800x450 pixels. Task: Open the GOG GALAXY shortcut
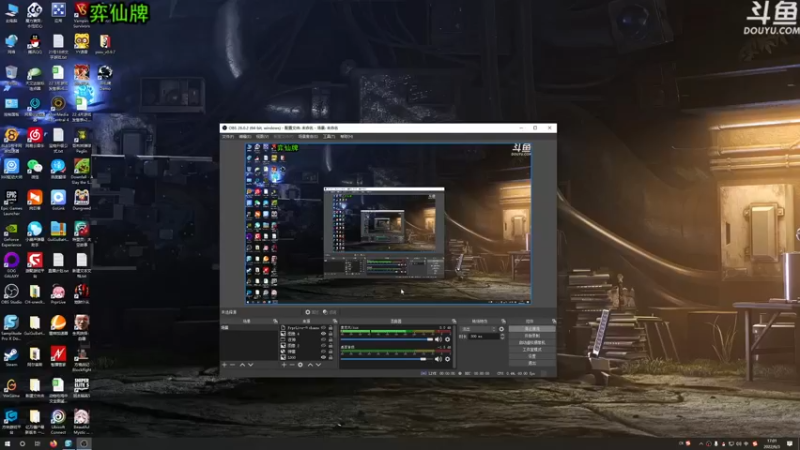pos(11,265)
